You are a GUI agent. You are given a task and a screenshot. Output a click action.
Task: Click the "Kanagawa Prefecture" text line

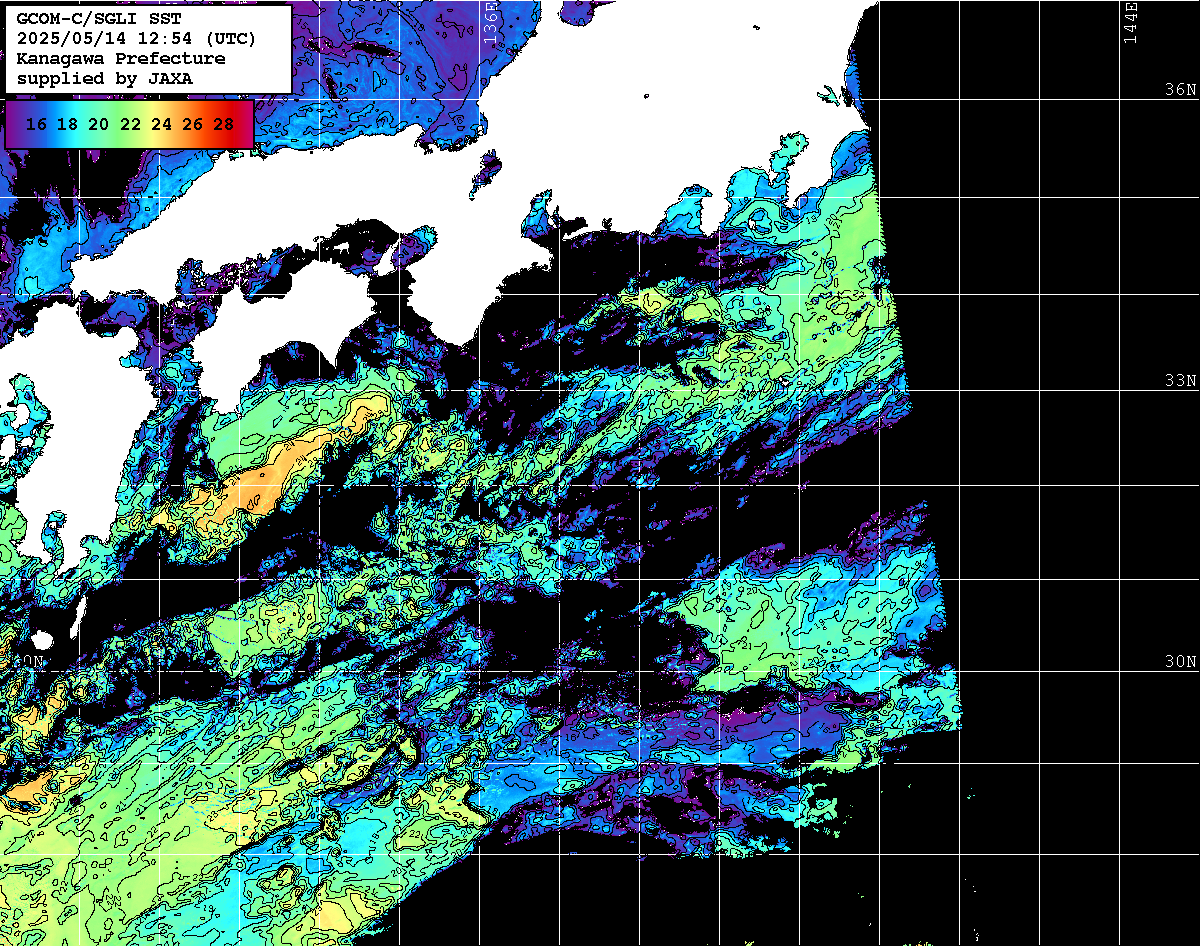coord(121,59)
